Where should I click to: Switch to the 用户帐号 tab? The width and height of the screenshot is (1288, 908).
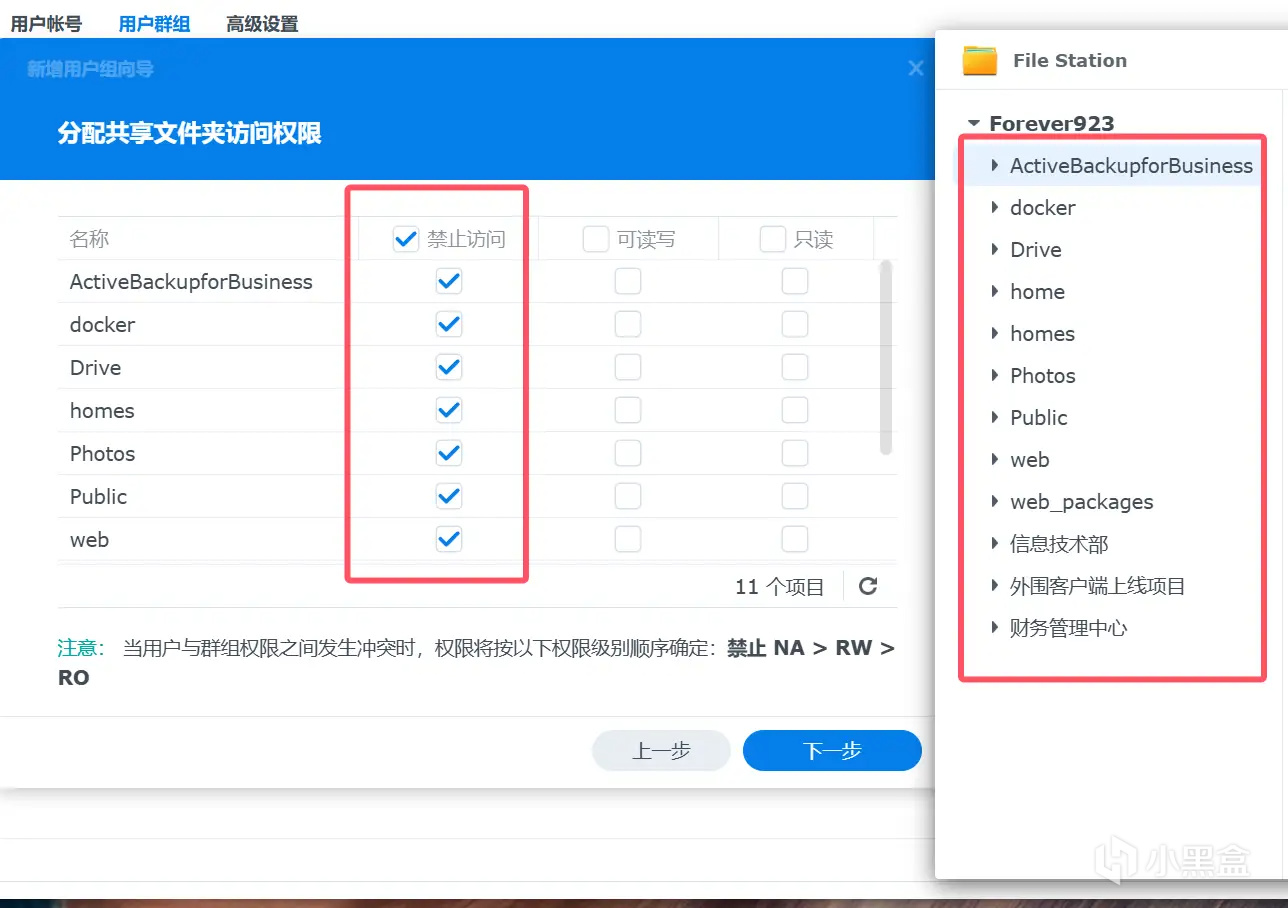[x=46, y=23]
